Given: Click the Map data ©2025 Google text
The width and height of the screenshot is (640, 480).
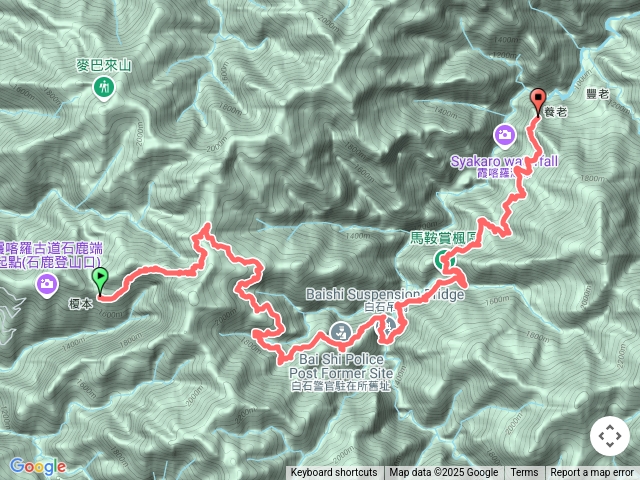Looking at the screenshot, I should [x=444, y=473].
